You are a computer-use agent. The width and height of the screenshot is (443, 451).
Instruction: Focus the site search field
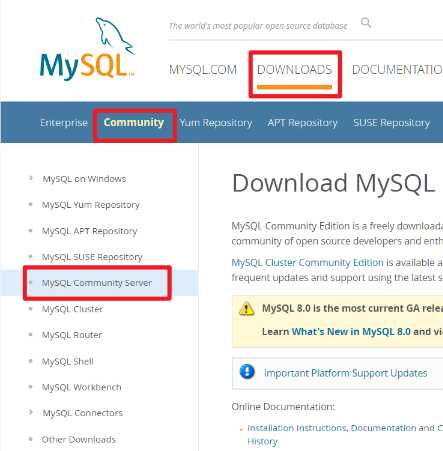point(258,26)
